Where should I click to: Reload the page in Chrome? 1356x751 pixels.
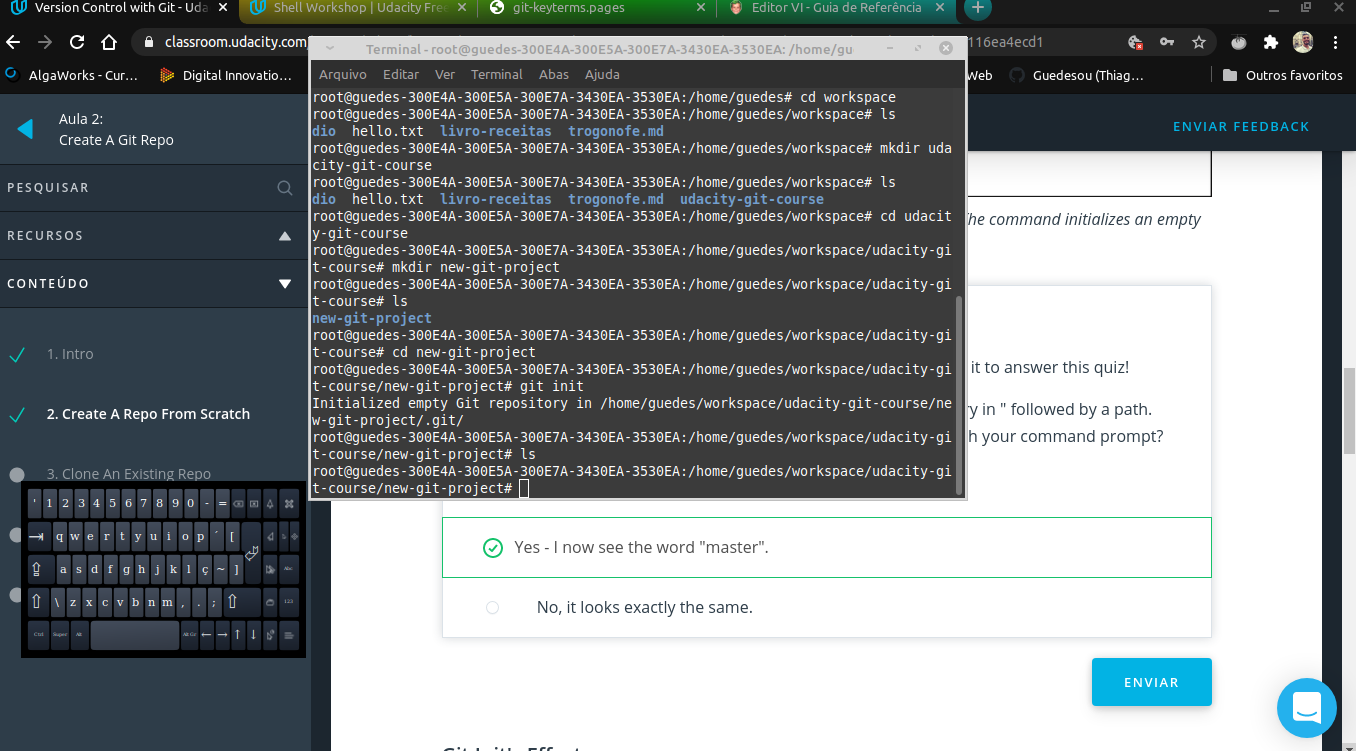(77, 43)
